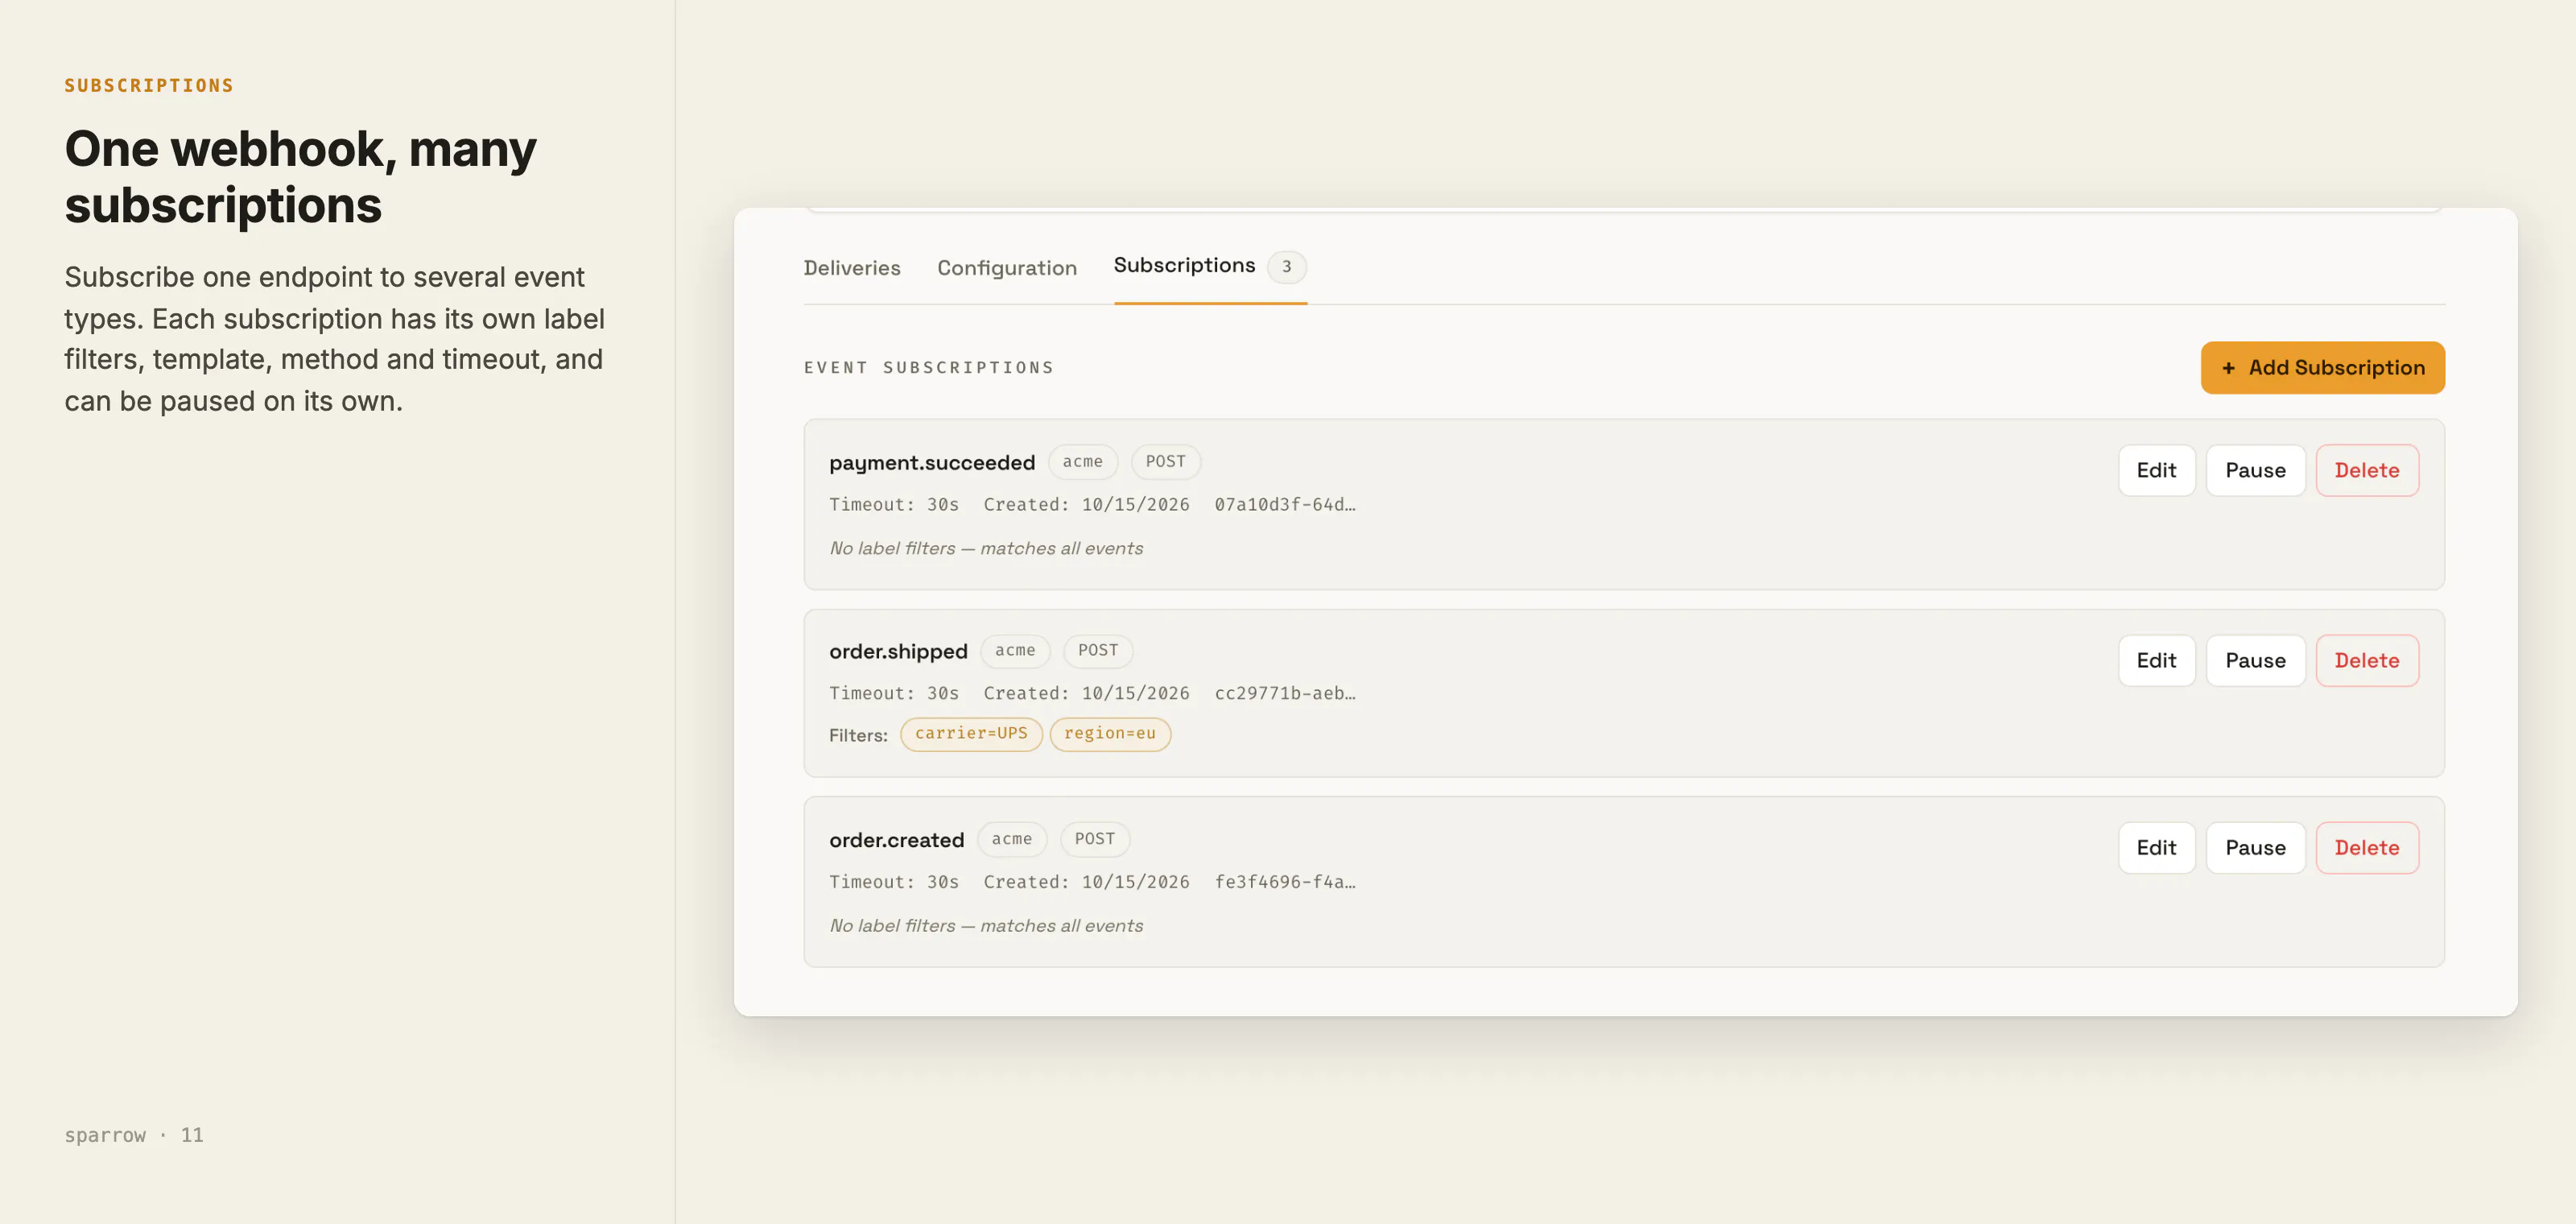Edit the order.created subscription

coord(2156,847)
